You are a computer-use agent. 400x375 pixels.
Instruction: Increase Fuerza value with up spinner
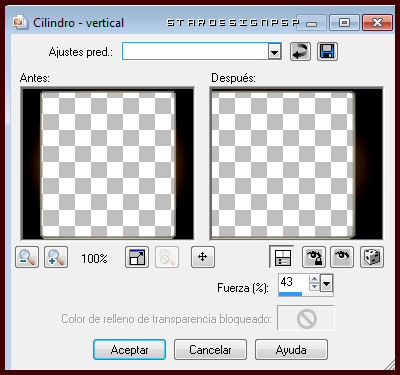click(314, 279)
